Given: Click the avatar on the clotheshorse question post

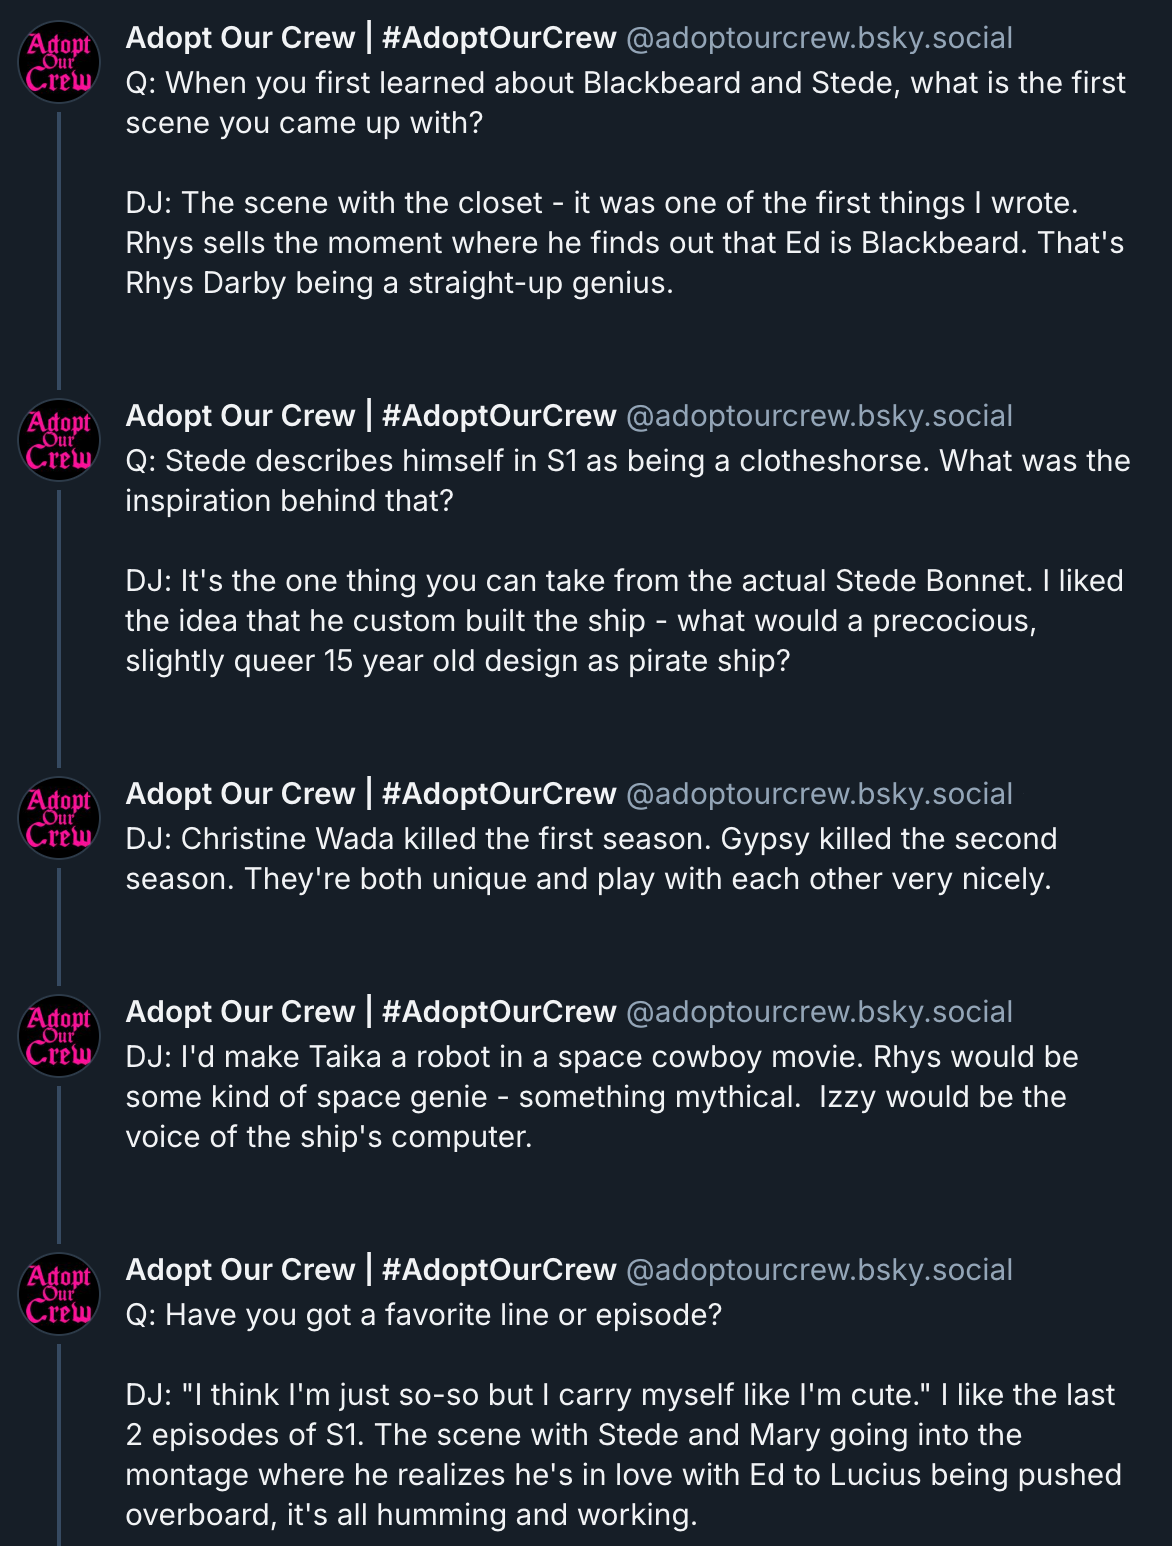Looking at the screenshot, I should 59,438.
